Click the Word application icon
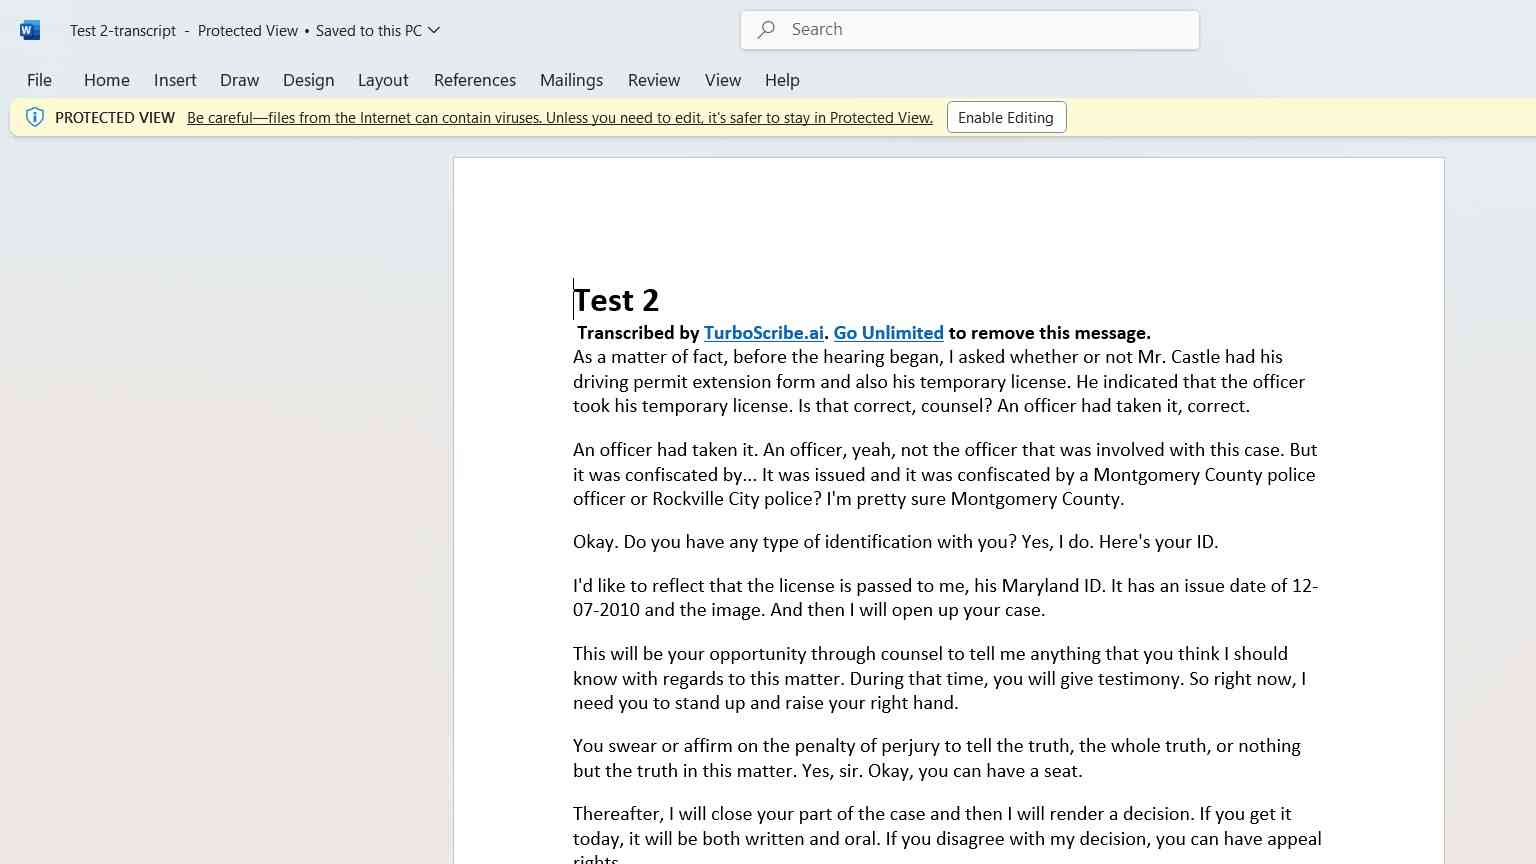1536x864 pixels. coord(30,30)
